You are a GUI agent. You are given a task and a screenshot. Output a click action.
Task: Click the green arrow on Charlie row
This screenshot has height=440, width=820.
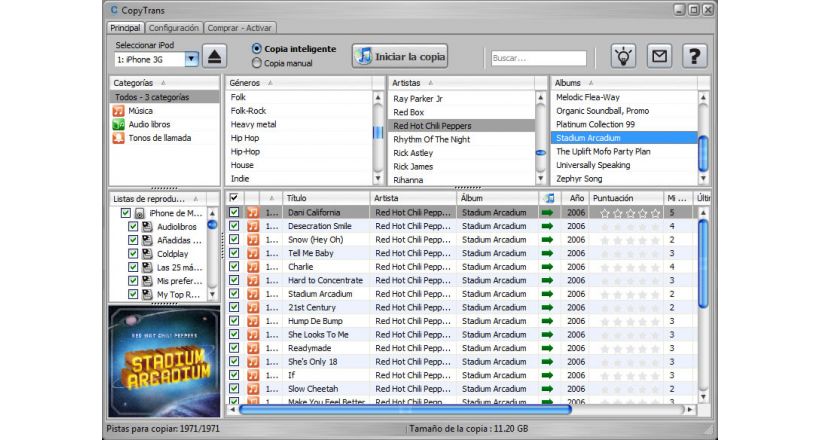[x=548, y=267]
